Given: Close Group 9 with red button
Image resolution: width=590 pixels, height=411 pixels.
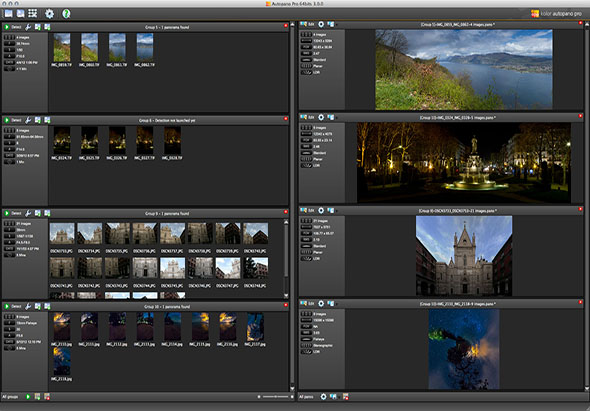Looking at the screenshot, I should pyautogui.click(x=286, y=212).
